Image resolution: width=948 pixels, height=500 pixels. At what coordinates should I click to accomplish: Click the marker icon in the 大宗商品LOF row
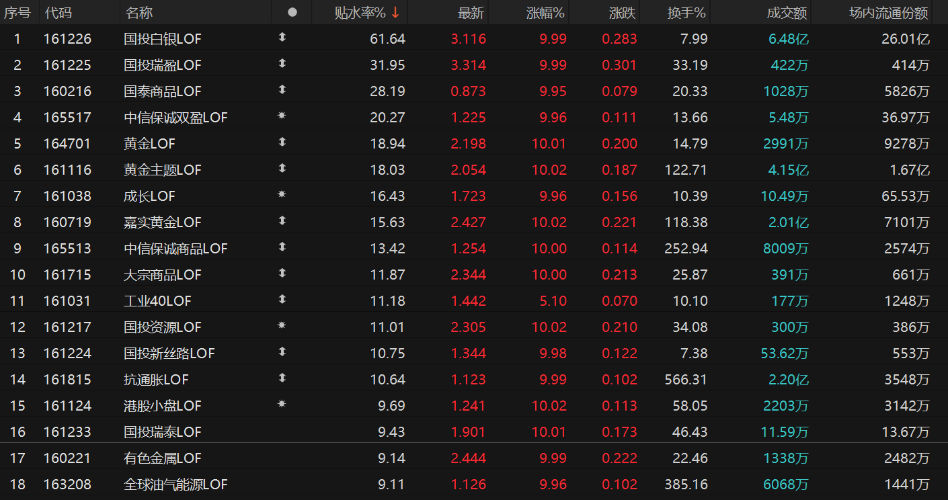(x=282, y=273)
